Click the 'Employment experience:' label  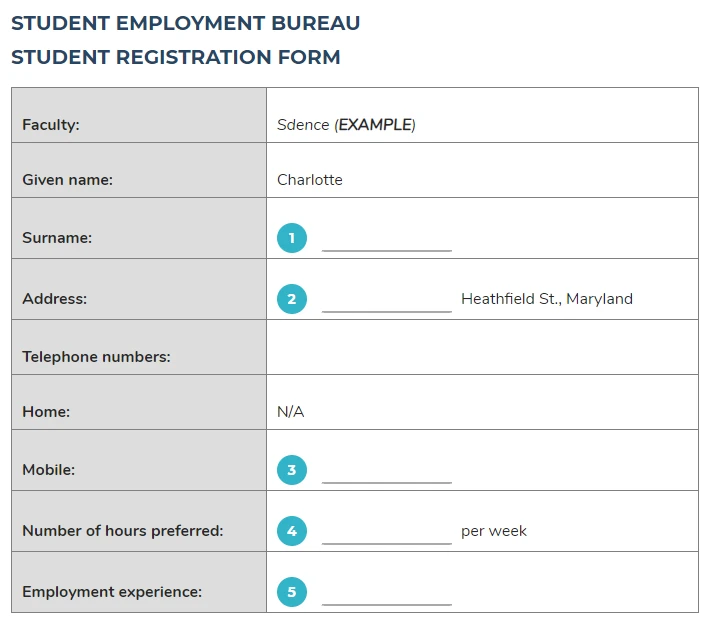click(x=112, y=592)
